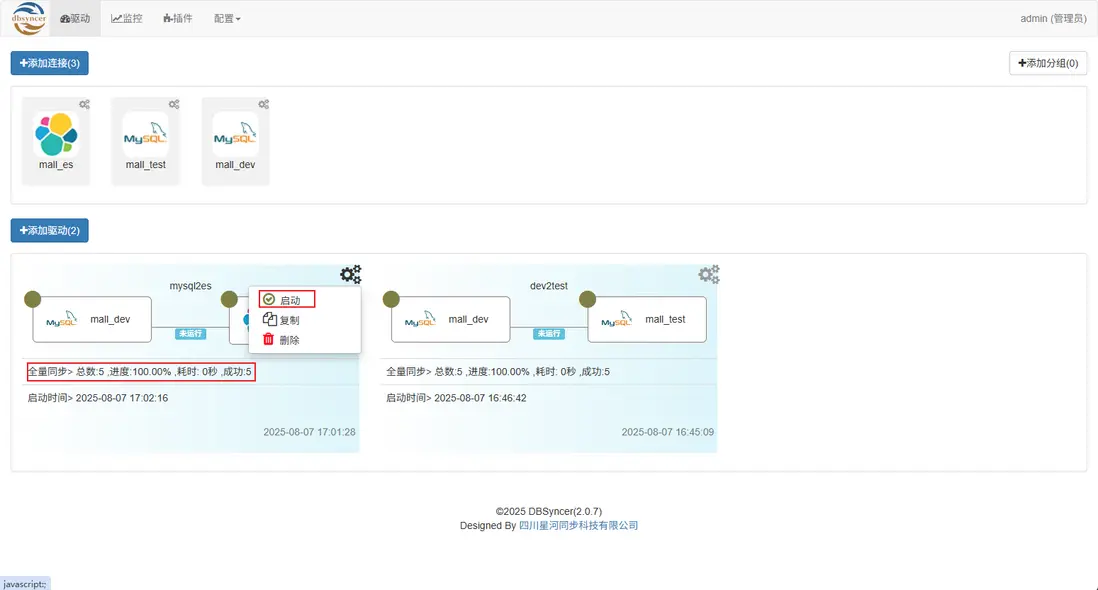Click mall_dev source box in dev2test
This screenshot has width=1098, height=590.
click(x=450, y=320)
